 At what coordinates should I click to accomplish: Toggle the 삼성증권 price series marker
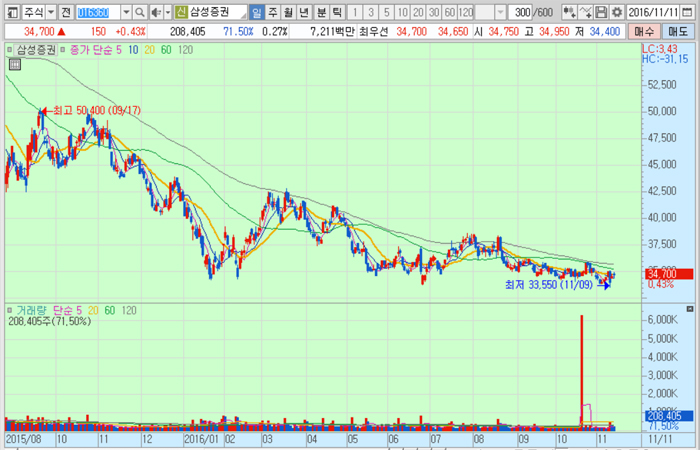tap(10, 48)
